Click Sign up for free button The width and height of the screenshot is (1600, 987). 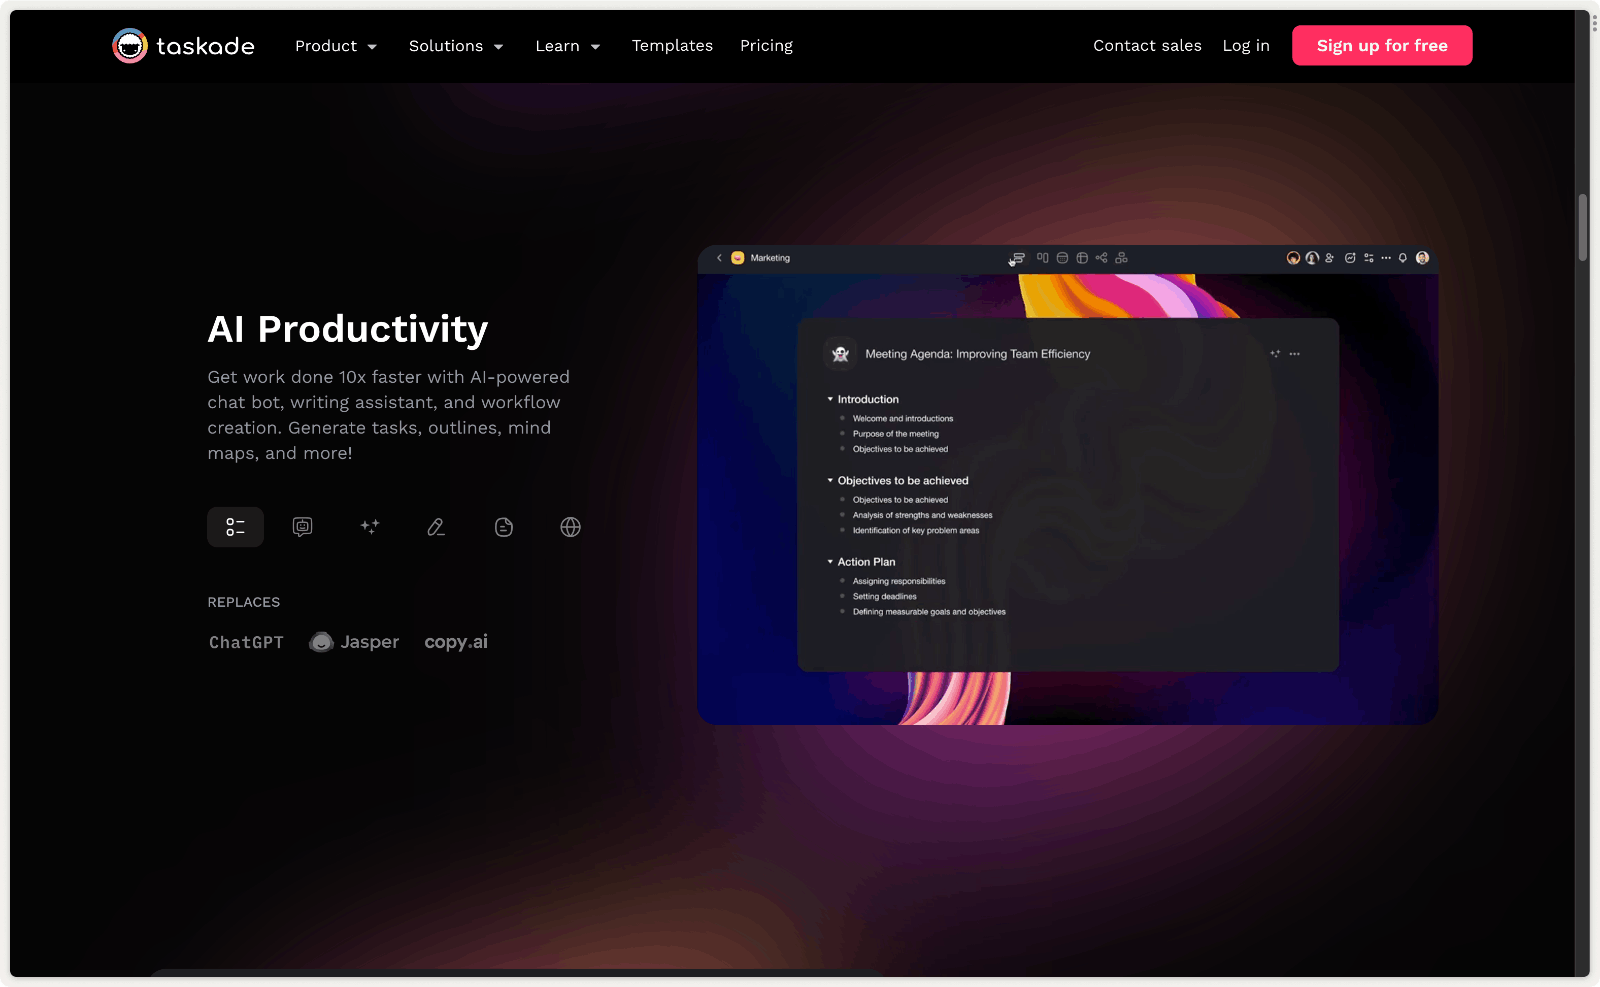point(1381,46)
